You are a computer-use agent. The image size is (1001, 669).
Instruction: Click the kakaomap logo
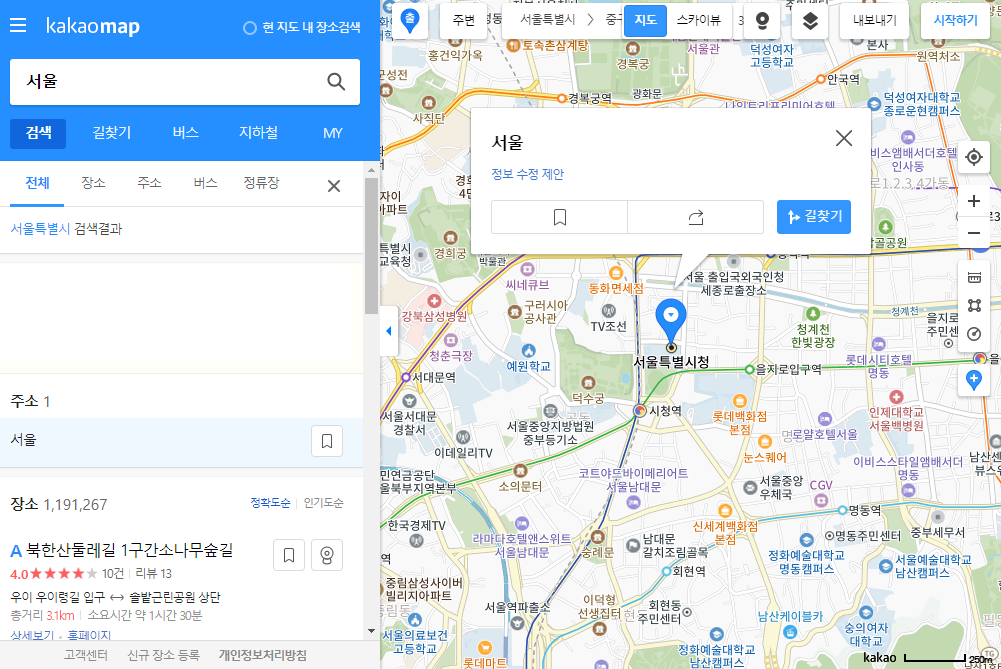93,26
